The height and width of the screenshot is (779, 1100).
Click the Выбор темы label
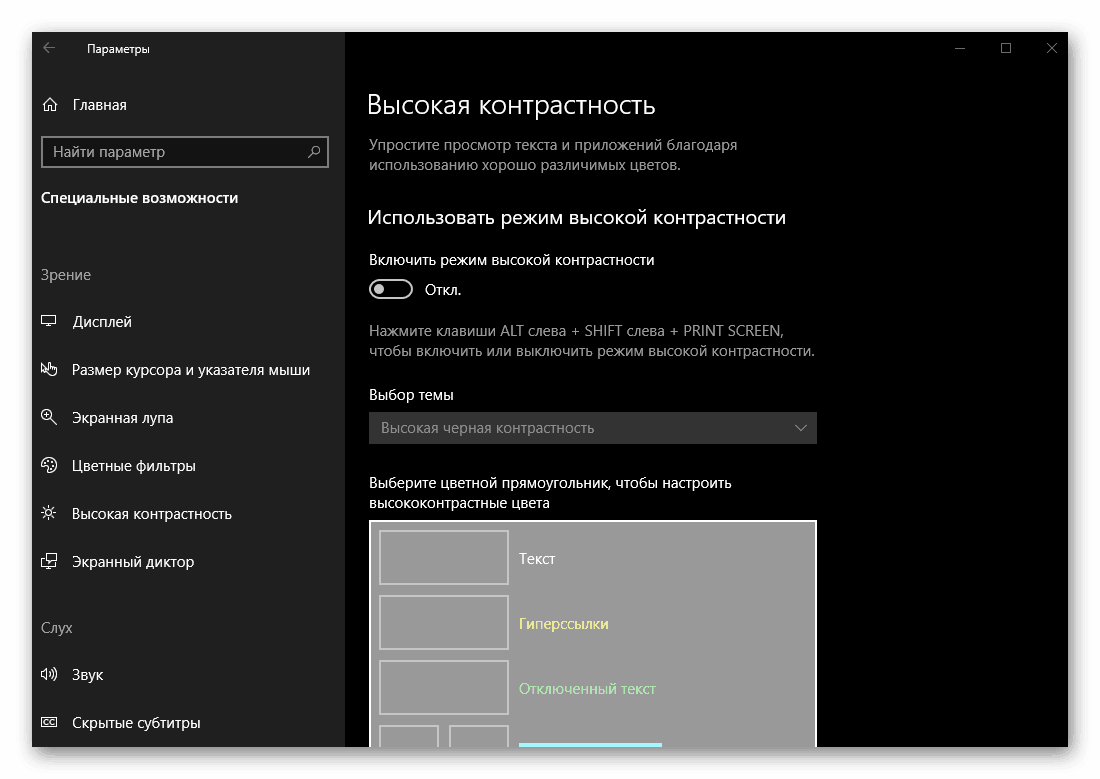(x=411, y=395)
